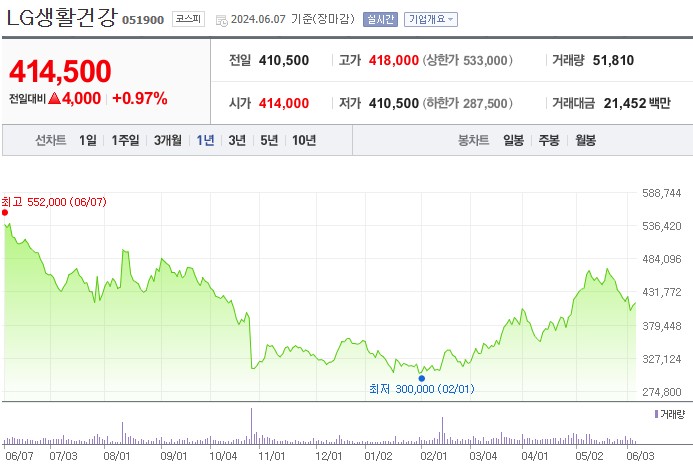This screenshot has width=693, height=466.
Task: Click the LG생활건강 stock name heading
Action: pyautogui.click(x=62, y=18)
